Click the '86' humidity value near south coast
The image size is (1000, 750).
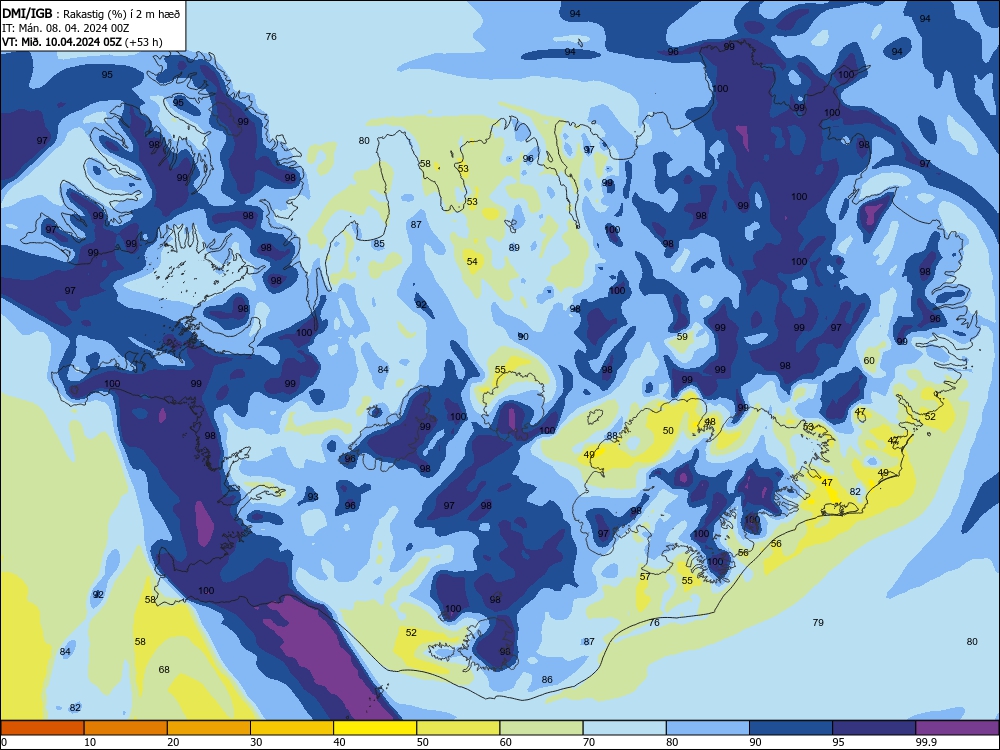coord(547,680)
